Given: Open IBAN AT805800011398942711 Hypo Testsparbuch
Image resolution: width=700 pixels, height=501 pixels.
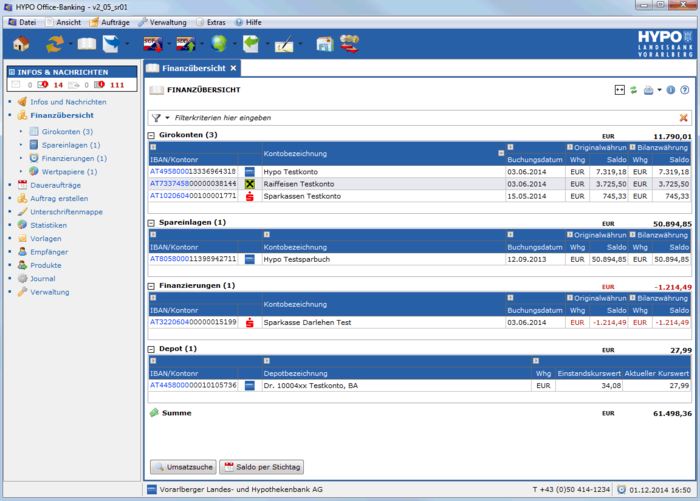Looking at the screenshot, I should click(193, 259).
